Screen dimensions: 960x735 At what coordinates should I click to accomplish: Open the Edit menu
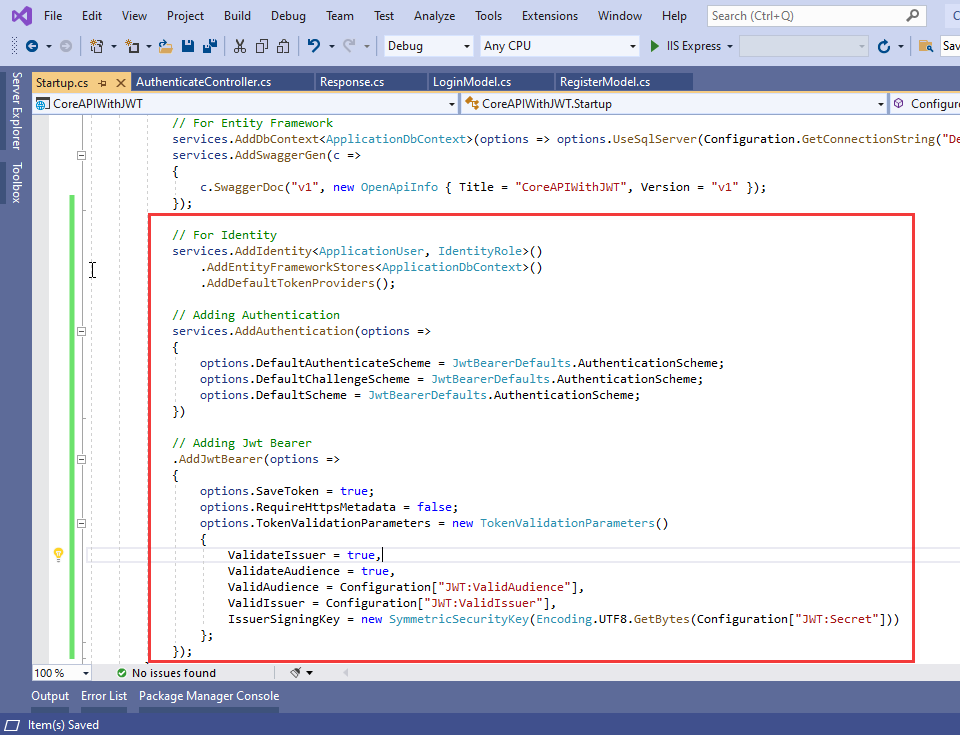[x=92, y=16]
